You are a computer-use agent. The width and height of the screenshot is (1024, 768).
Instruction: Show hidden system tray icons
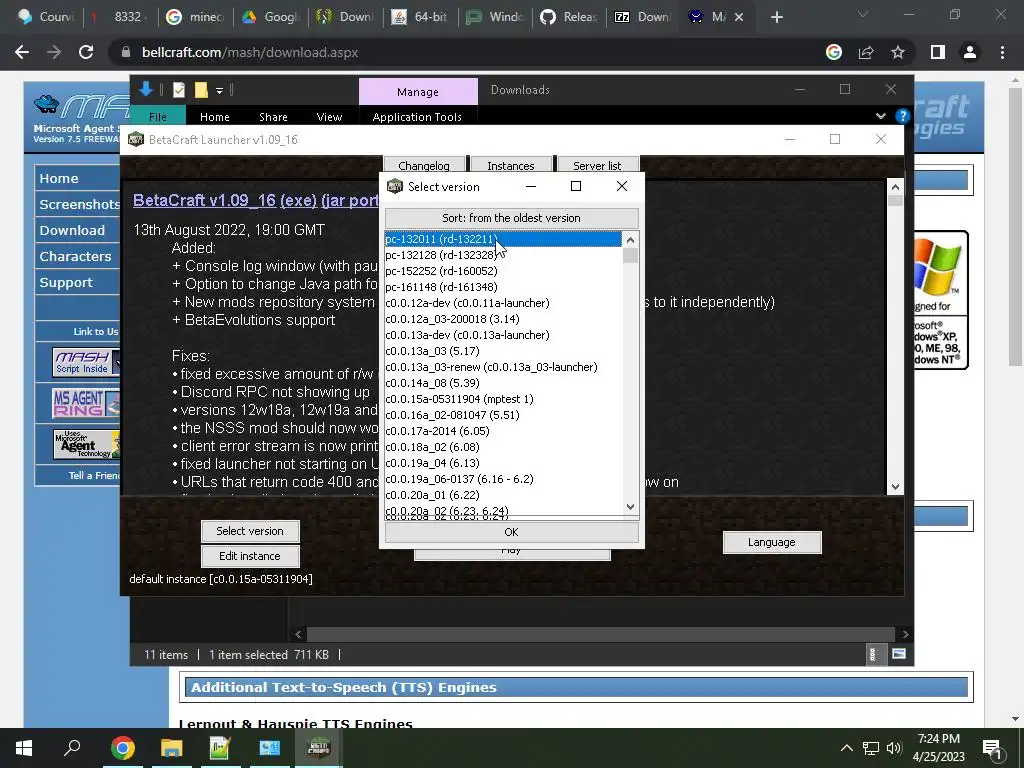[x=846, y=748]
